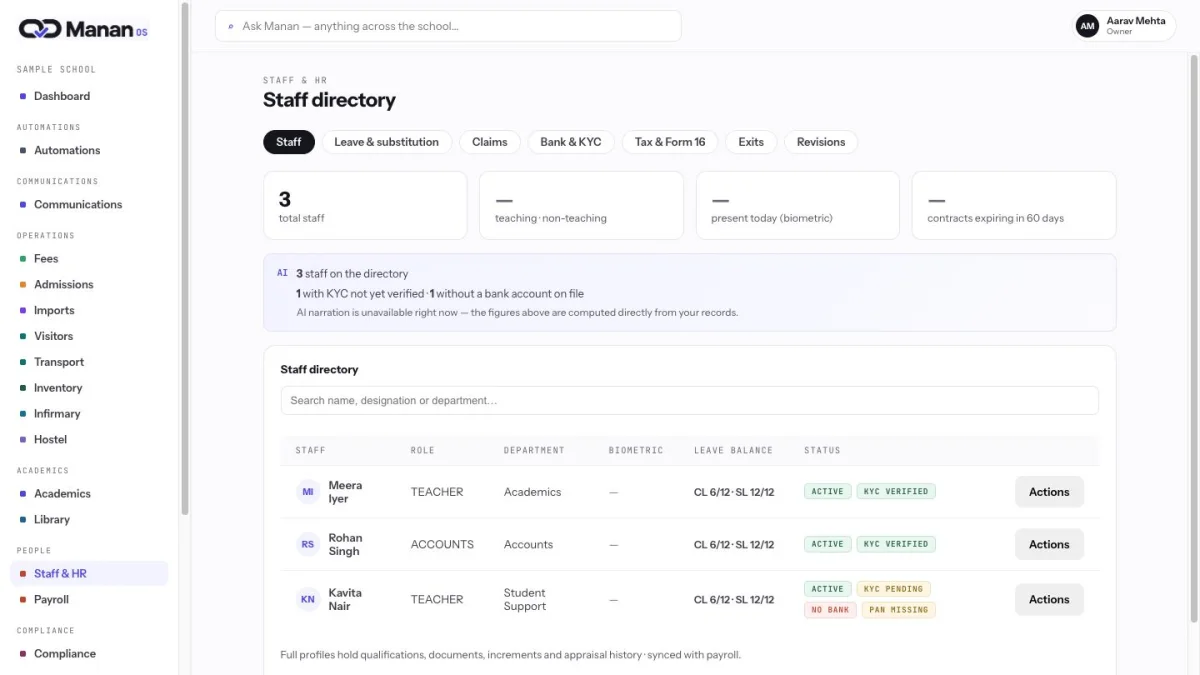Click the present today (biometric) card
Viewport: 1200px width, 675px height.
tap(797, 205)
